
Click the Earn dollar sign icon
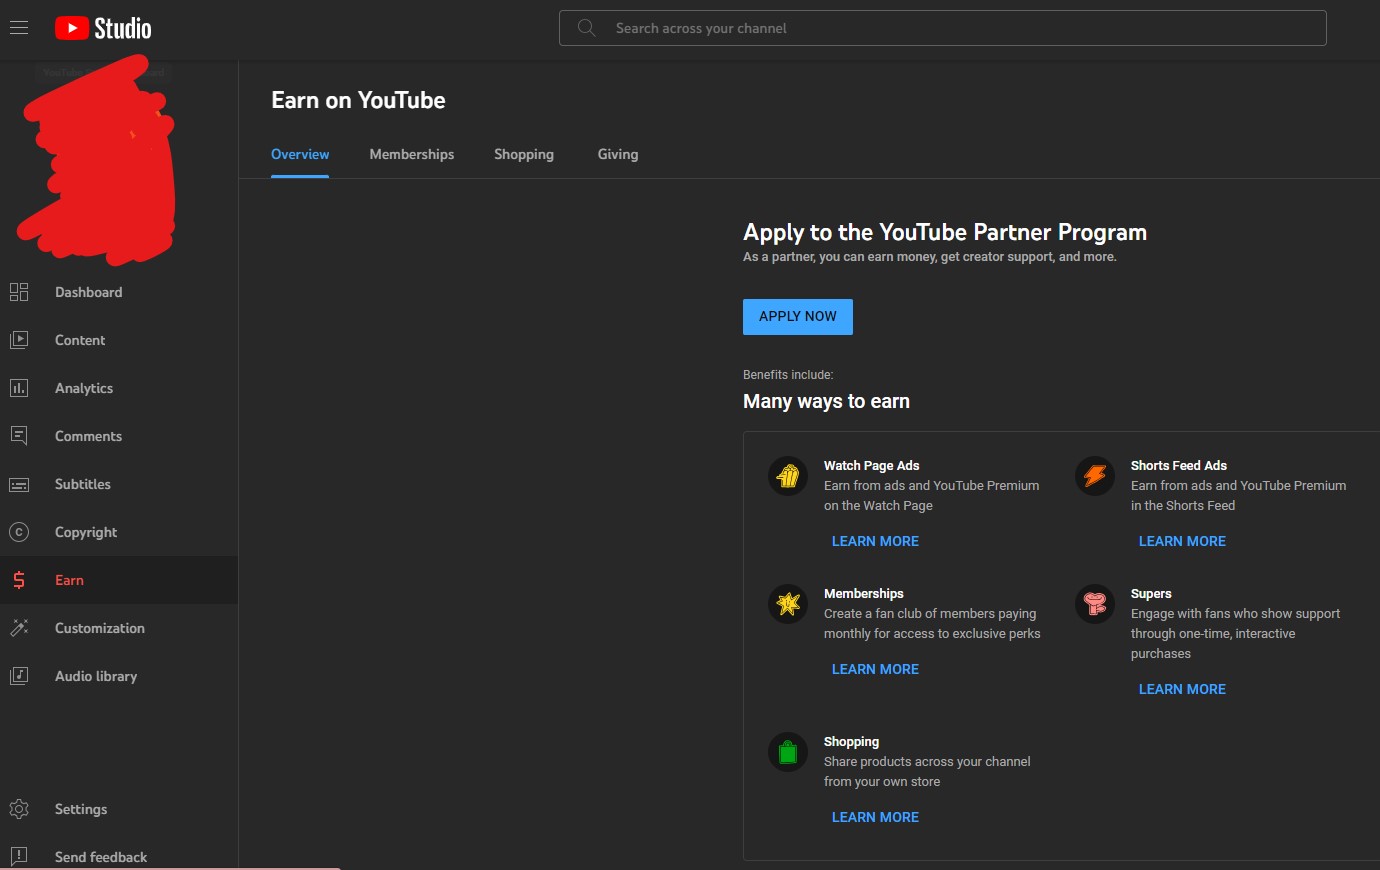(x=19, y=580)
